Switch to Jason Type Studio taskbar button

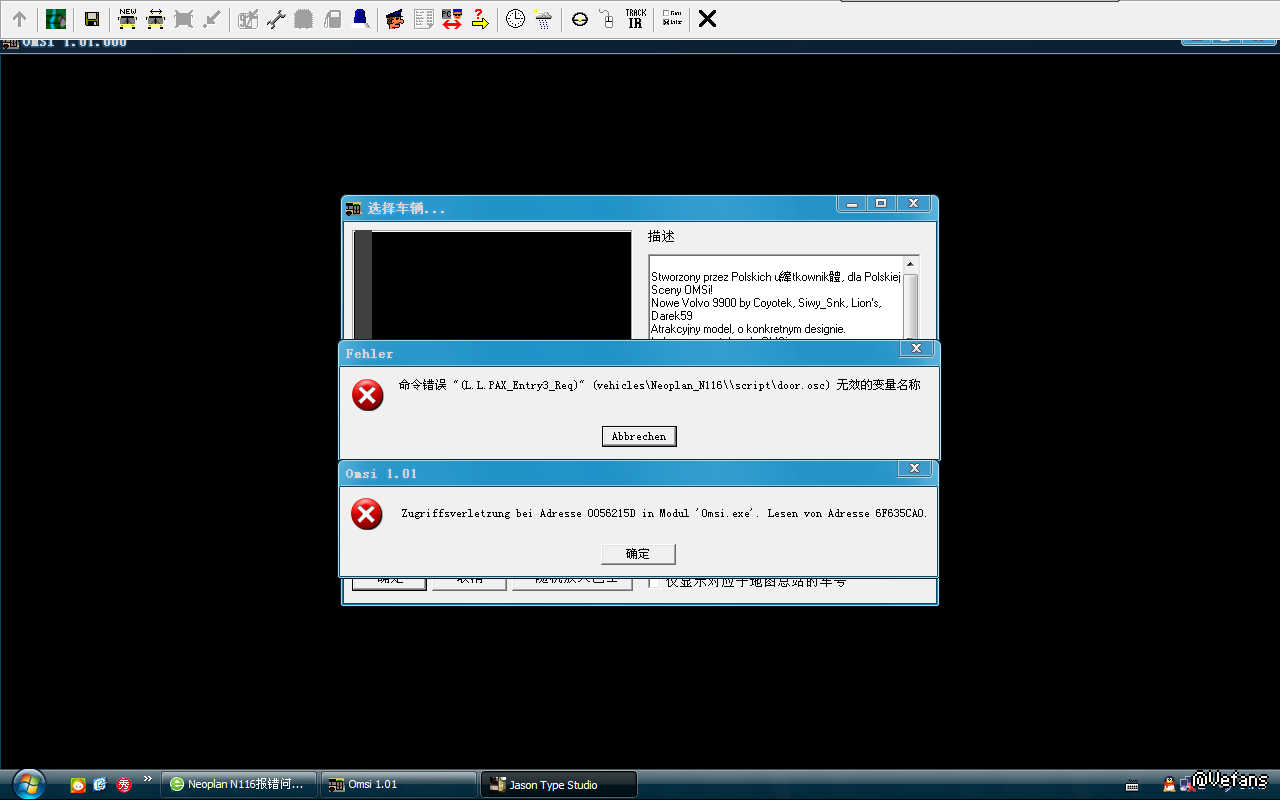point(558,785)
